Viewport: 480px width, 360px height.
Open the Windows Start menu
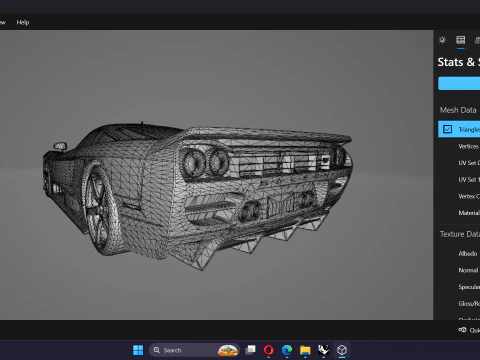pyautogui.click(x=138, y=350)
